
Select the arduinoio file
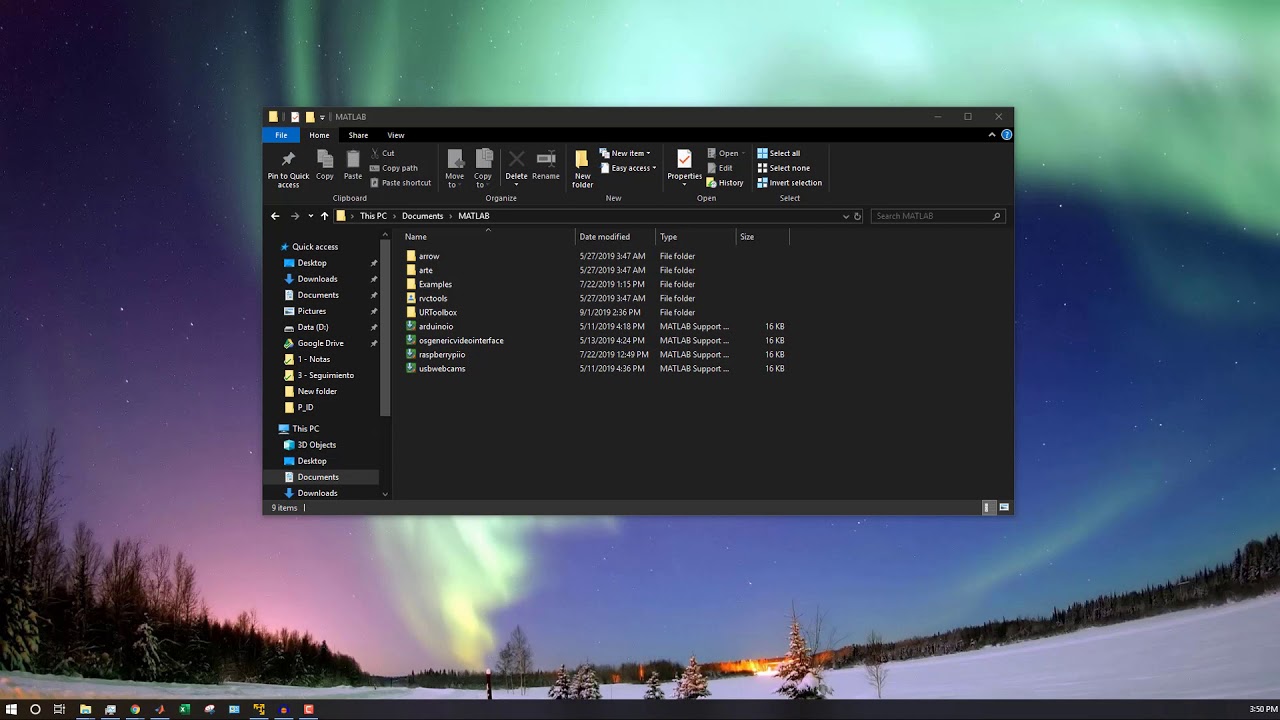pyautogui.click(x=436, y=326)
